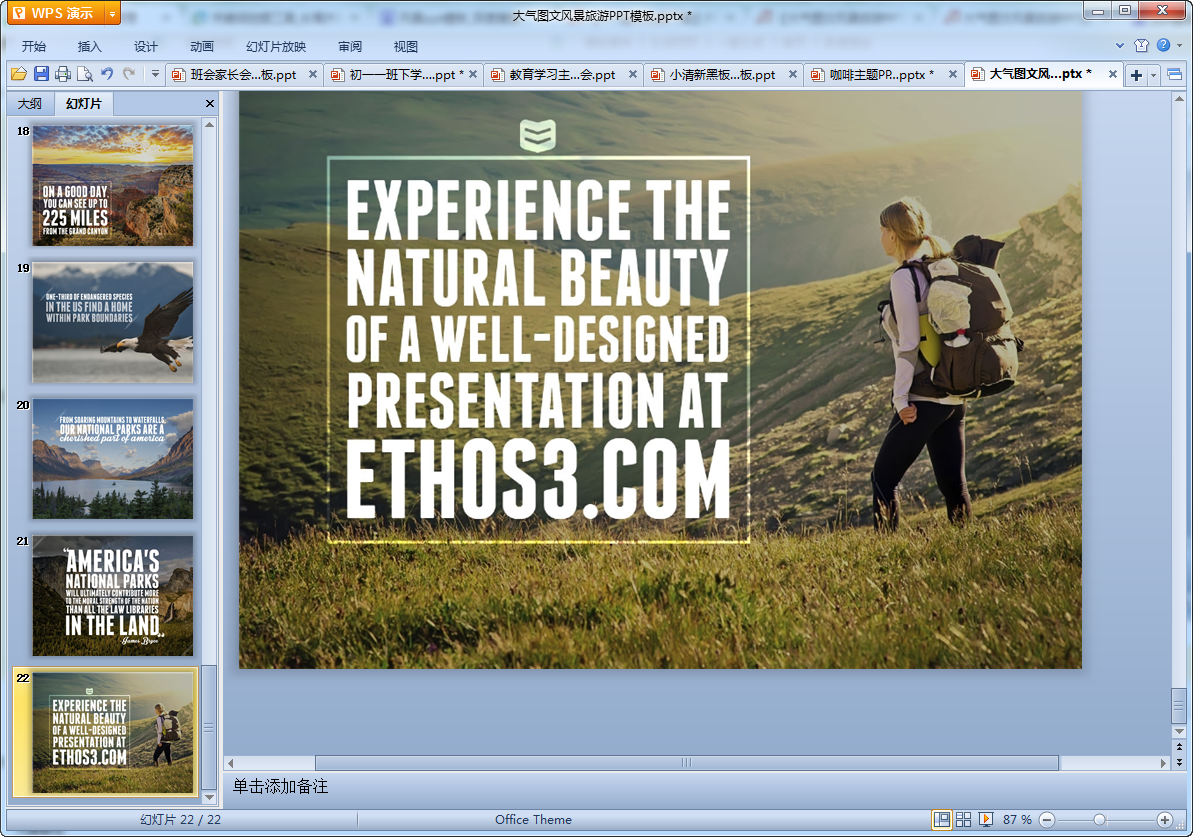Open Help with the blue question mark icon
1193x837 pixels.
click(x=1163, y=46)
